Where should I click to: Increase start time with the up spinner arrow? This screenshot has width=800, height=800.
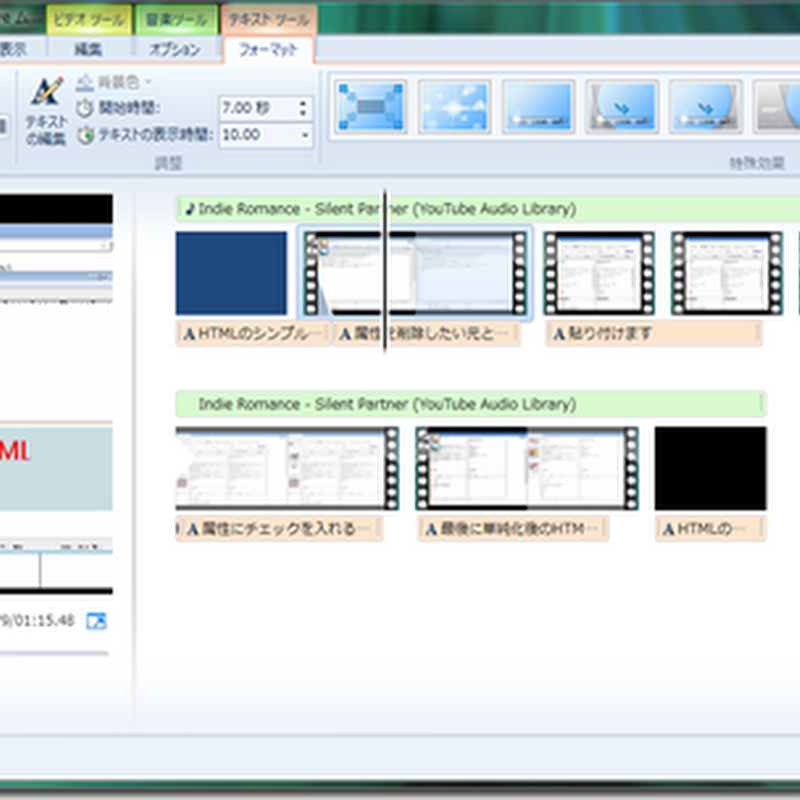pos(304,103)
